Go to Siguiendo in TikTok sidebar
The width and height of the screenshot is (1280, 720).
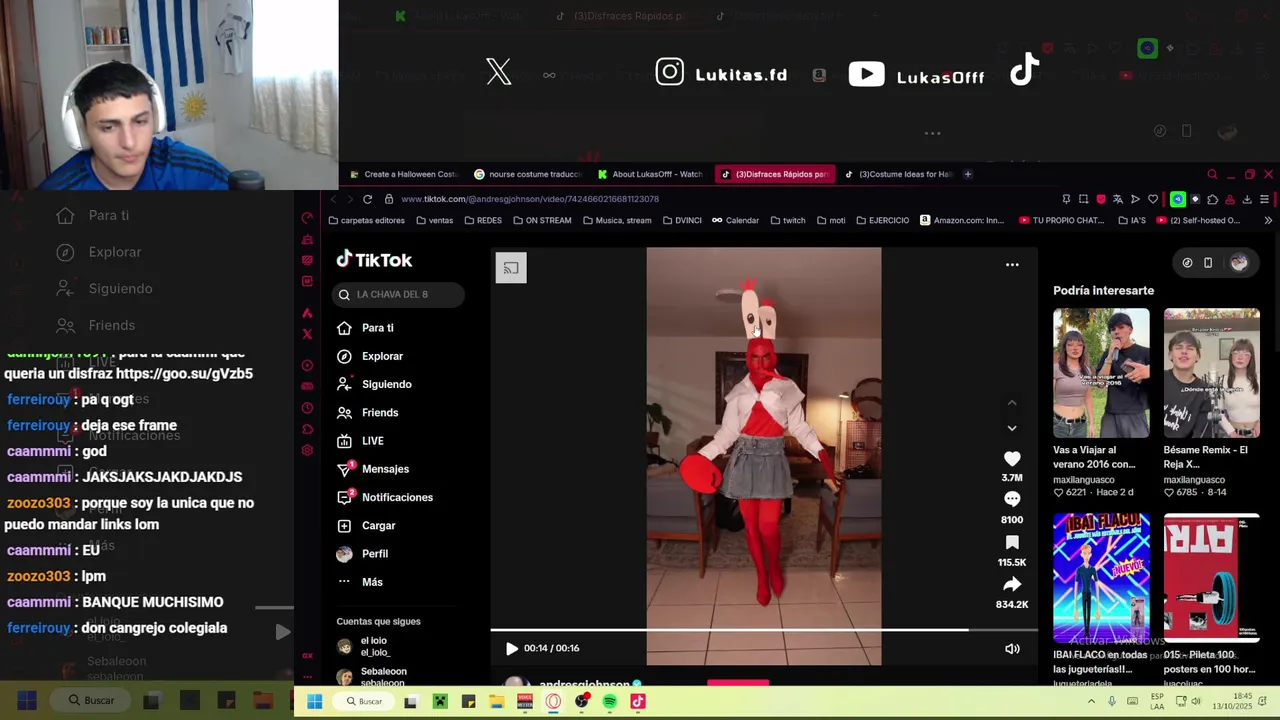(x=374, y=384)
